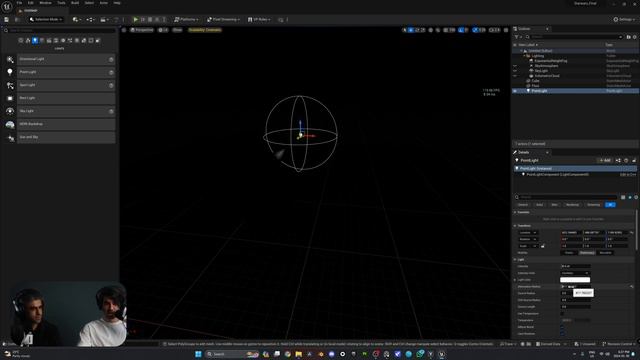The width and height of the screenshot is (640, 360).
Task: Click the help icon on Spot Light row
Action: pos(111,85)
